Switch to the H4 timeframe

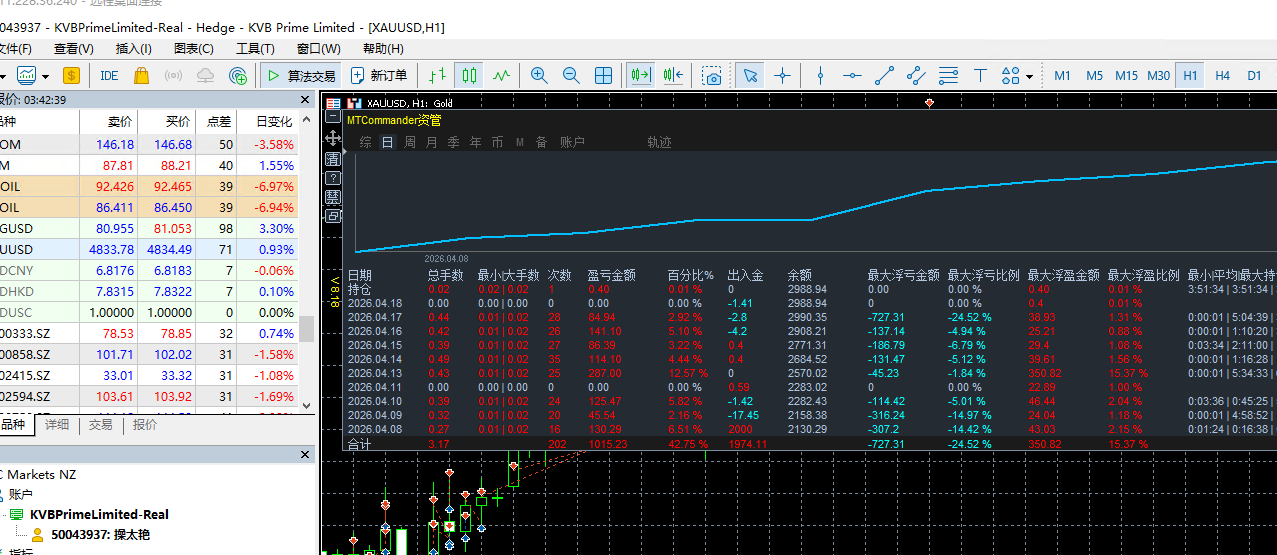1222,75
